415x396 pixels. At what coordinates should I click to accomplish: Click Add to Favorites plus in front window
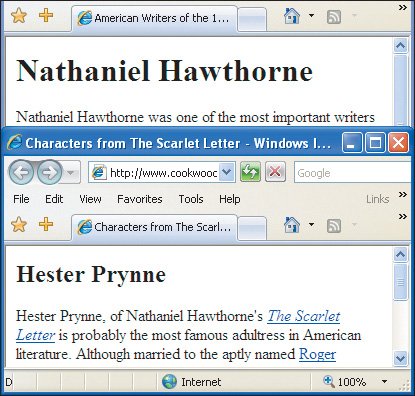(x=46, y=224)
